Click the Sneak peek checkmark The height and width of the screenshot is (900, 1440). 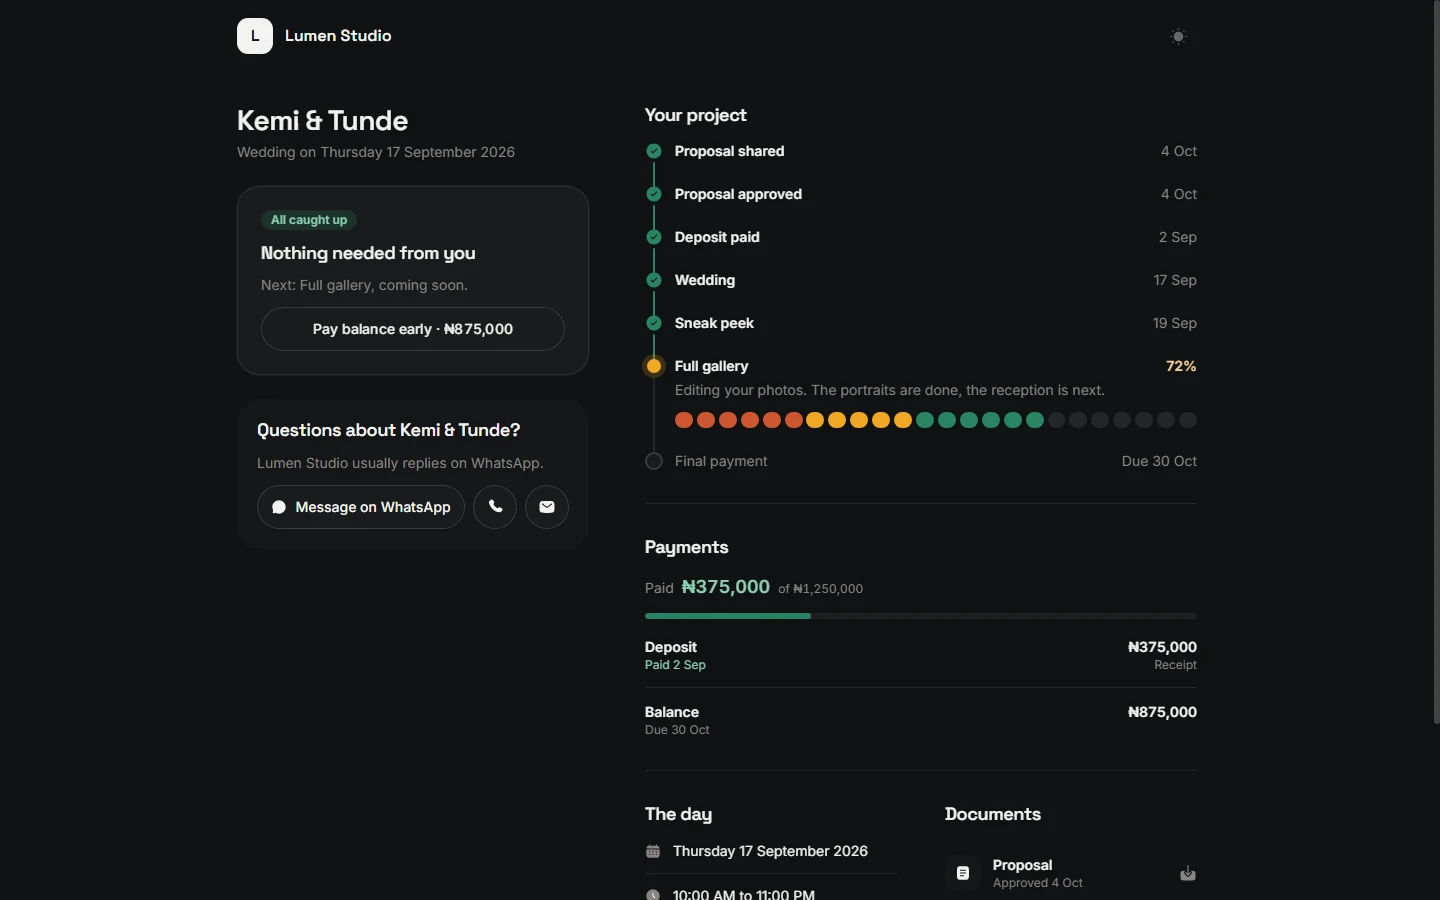[654, 323]
